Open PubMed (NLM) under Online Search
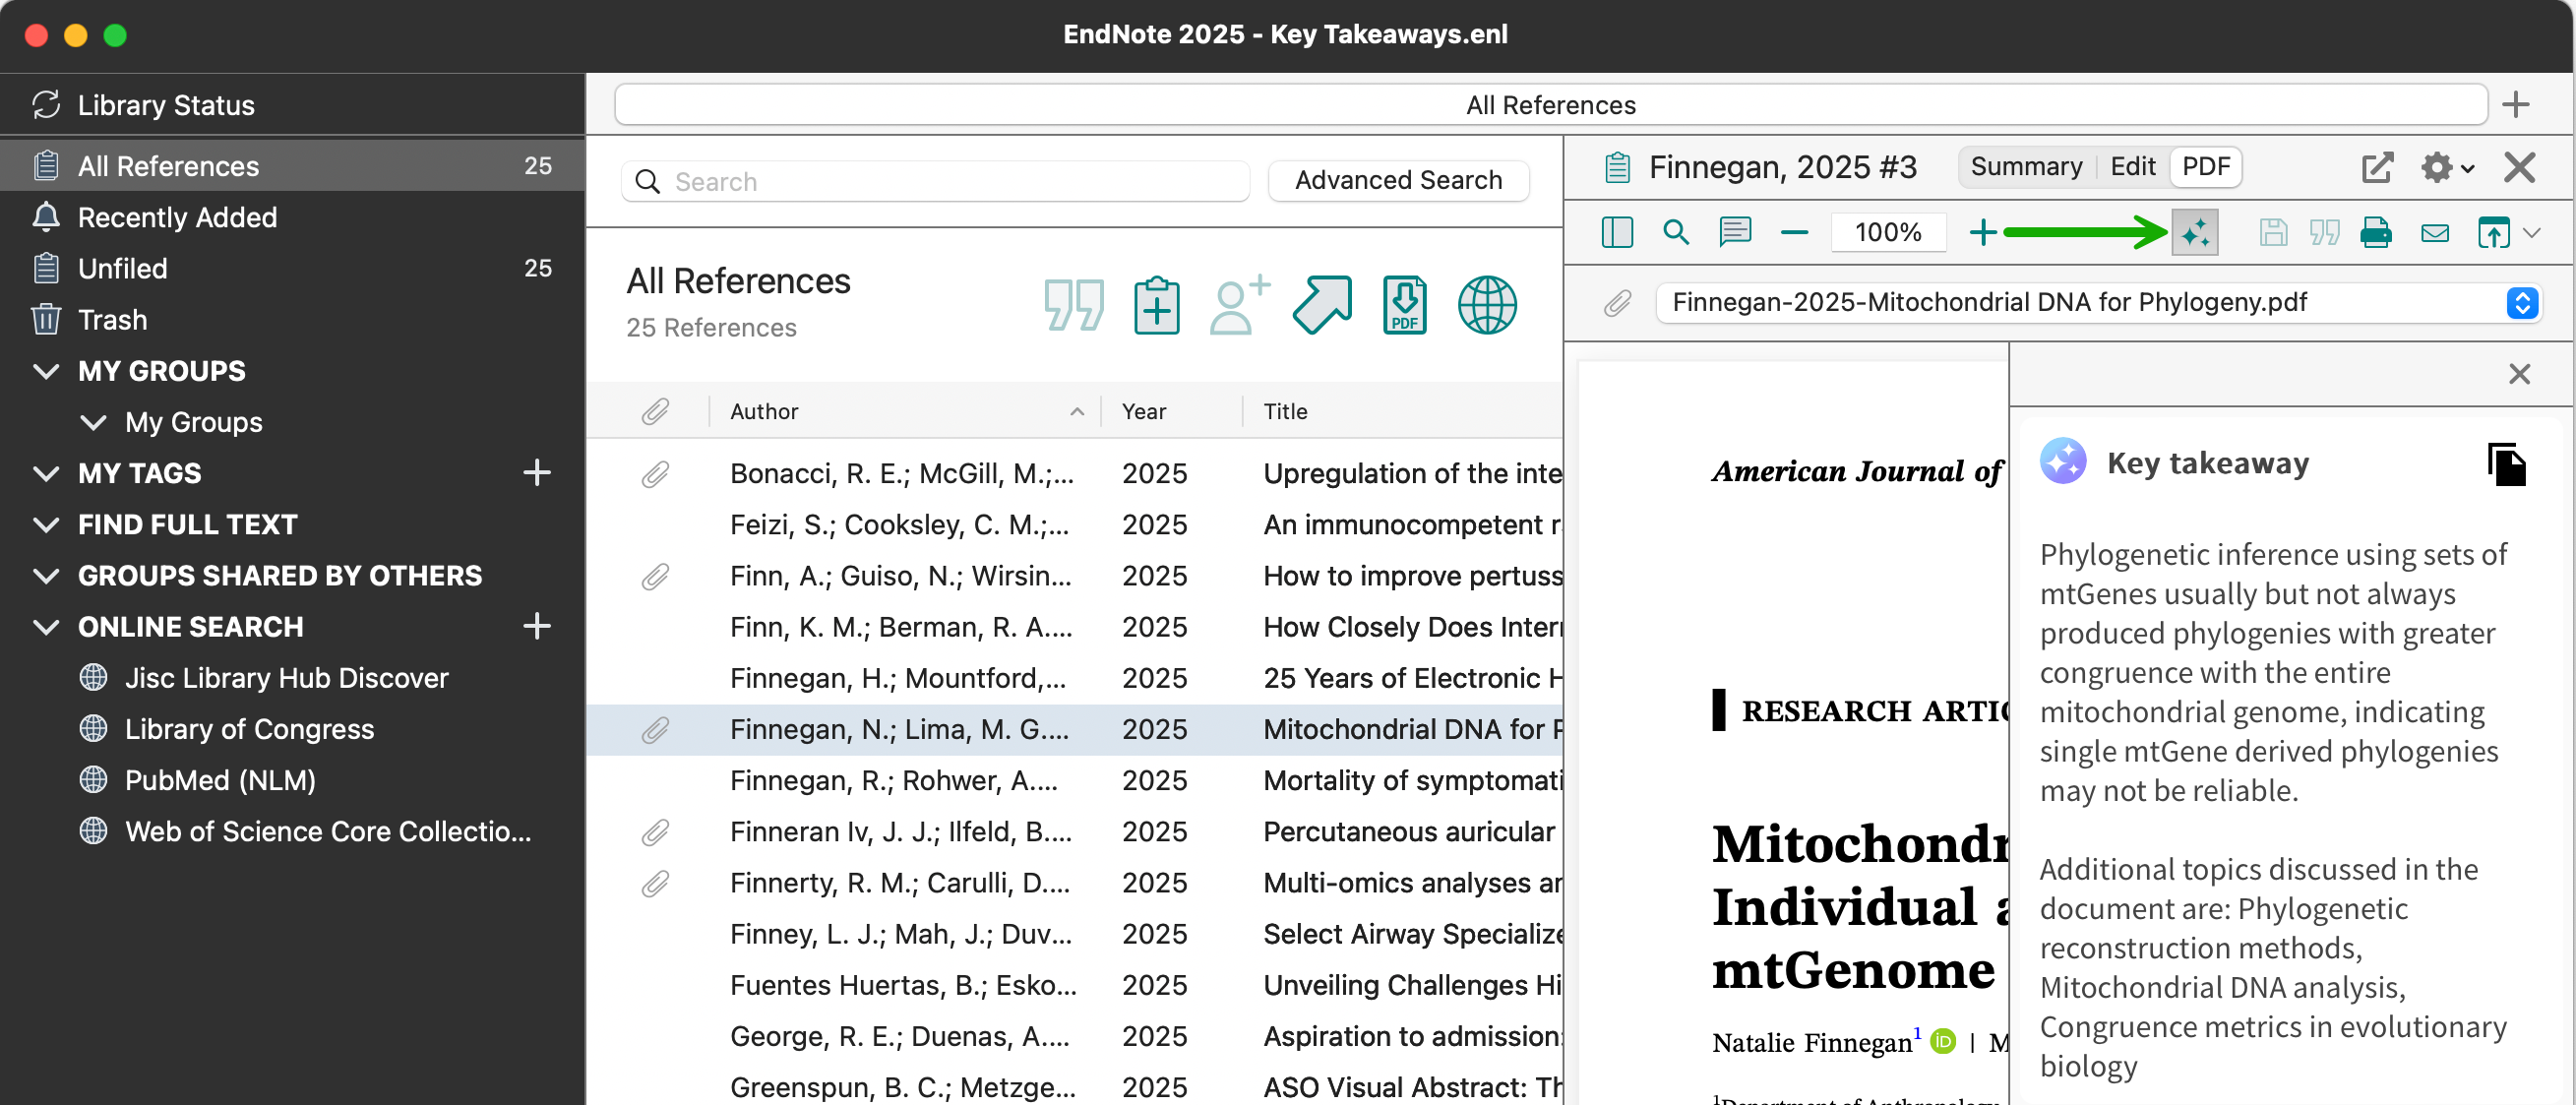This screenshot has height=1105, width=2576. 218,779
